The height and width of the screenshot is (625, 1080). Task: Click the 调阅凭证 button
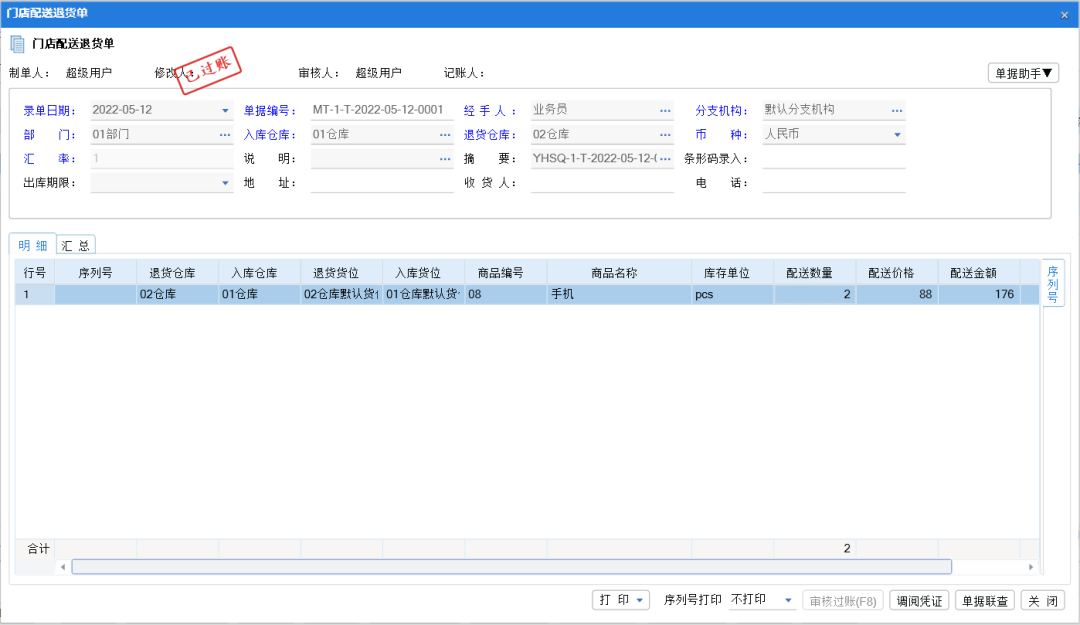click(919, 600)
